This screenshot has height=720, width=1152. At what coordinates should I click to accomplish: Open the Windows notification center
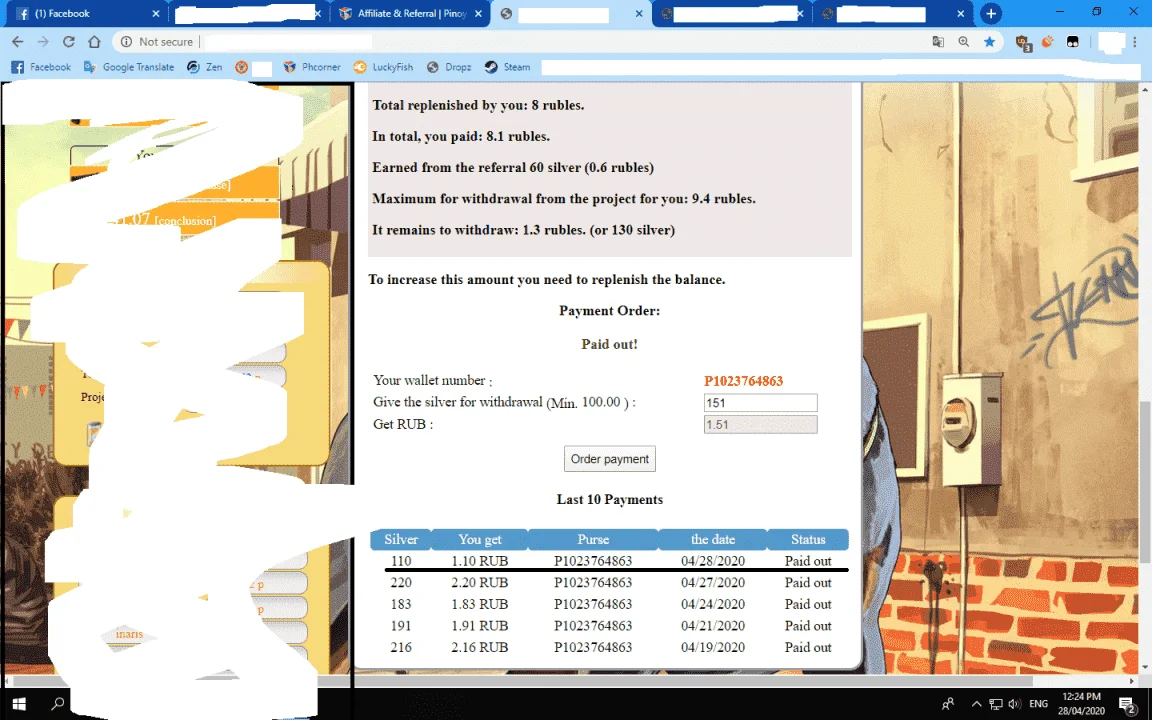(x=1128, y=705)
